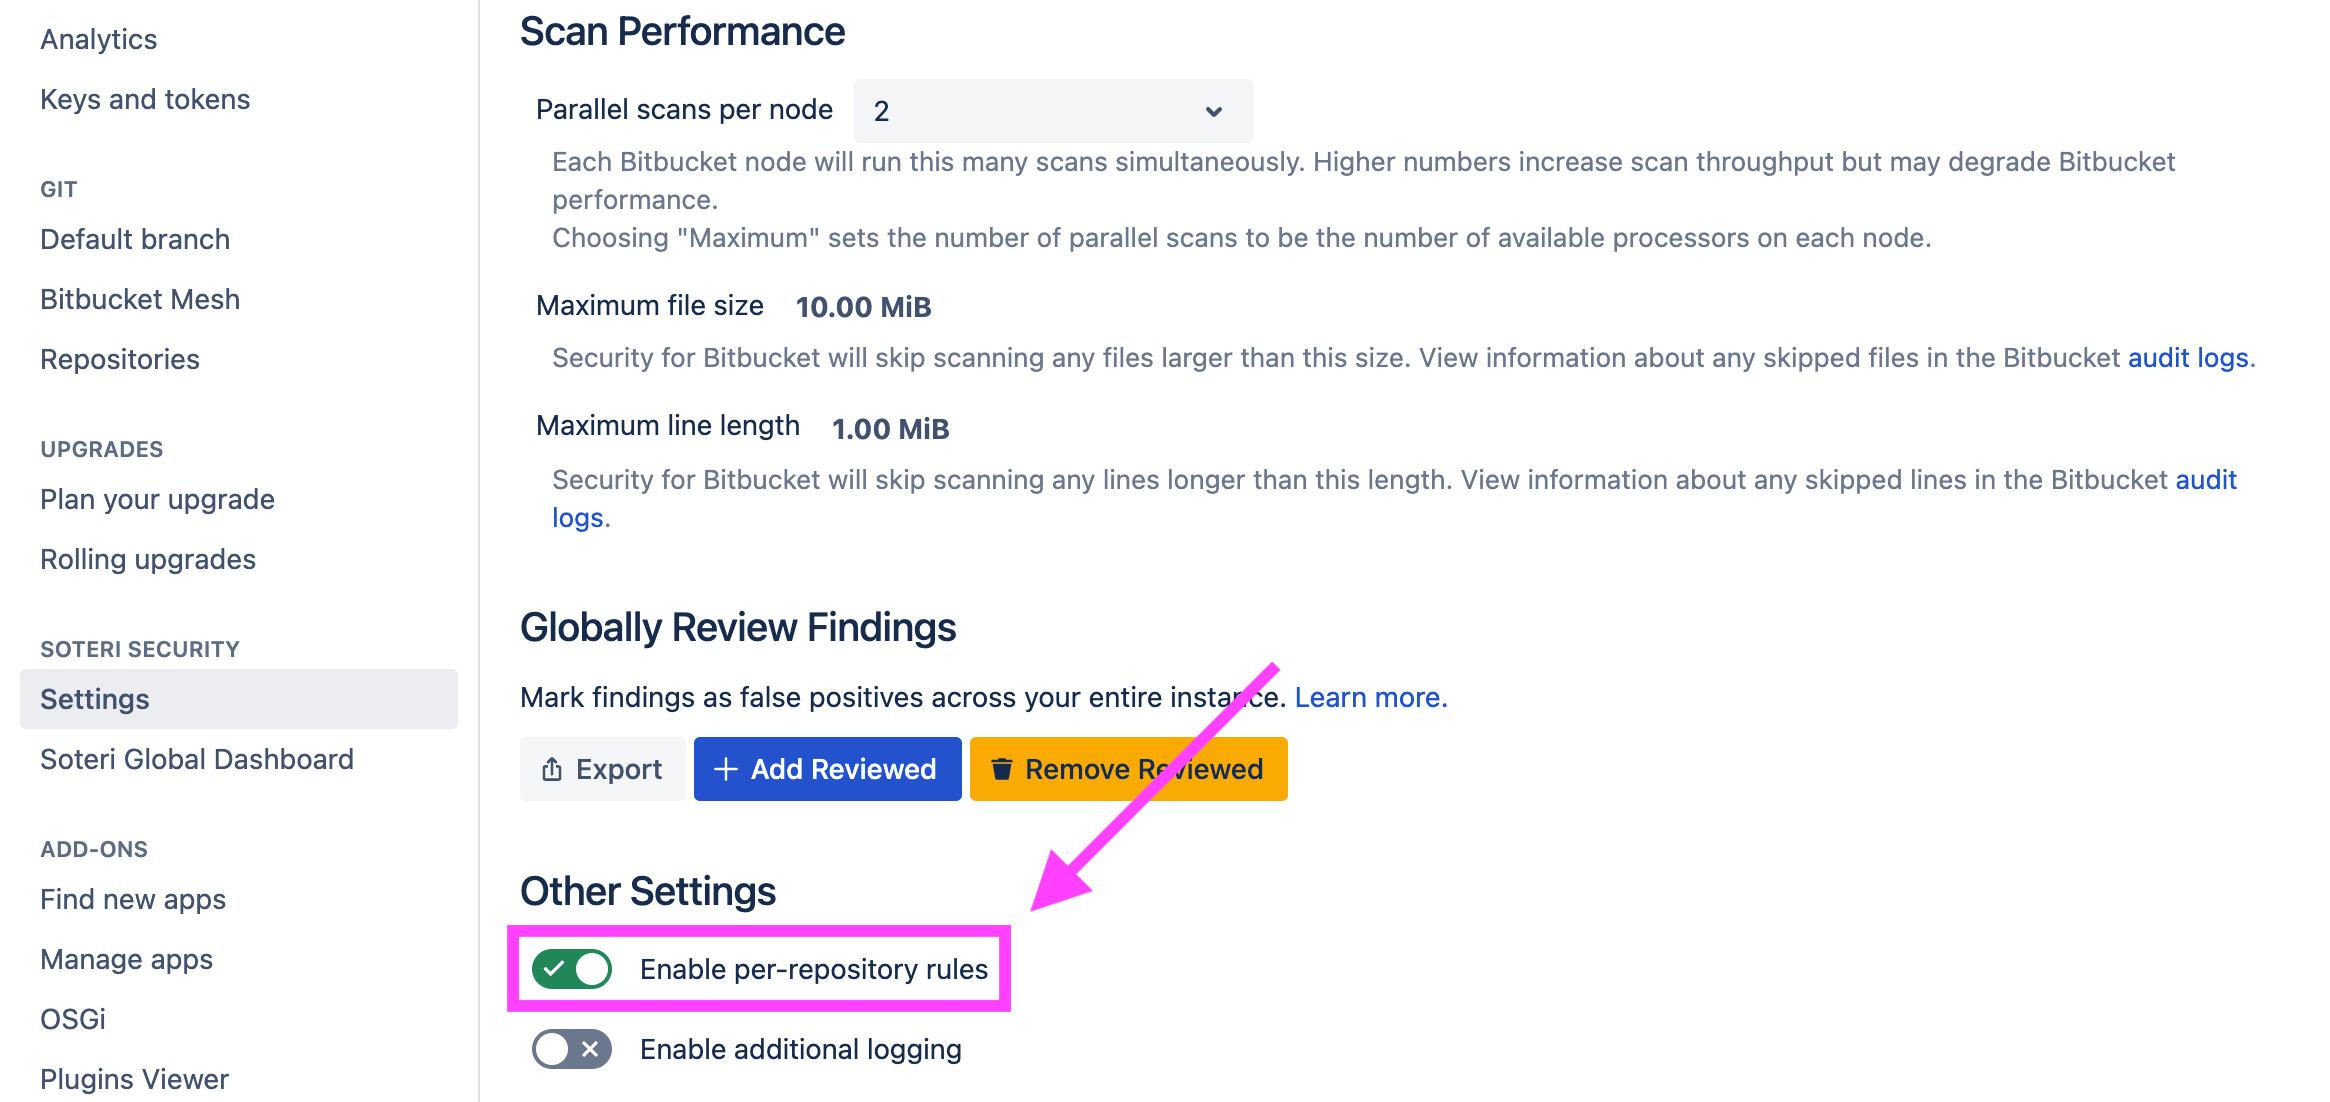
Task: Open the Soteri Global Dashboard
Action: click(196, 758)
